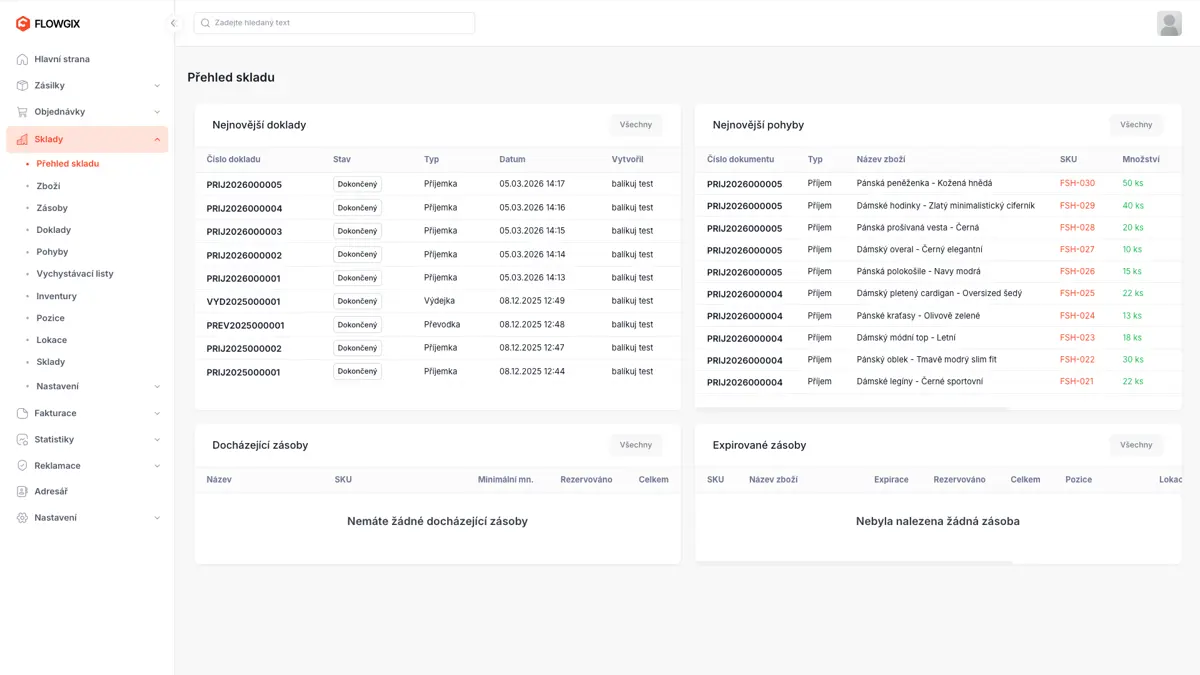Open Adresář via its contact icon

[x=22, y=492]
